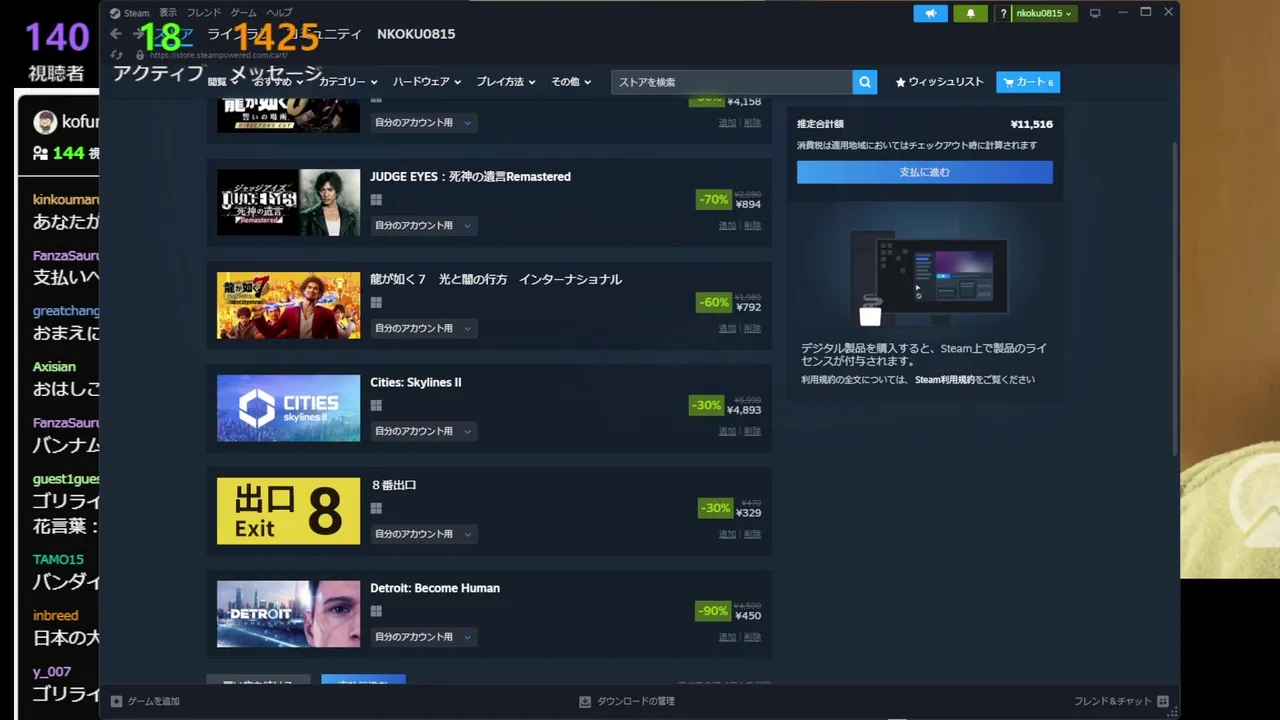This screenshot has width=1280, height=720.
Task: Click the search magnifier button in store
Action: point(865,82)
